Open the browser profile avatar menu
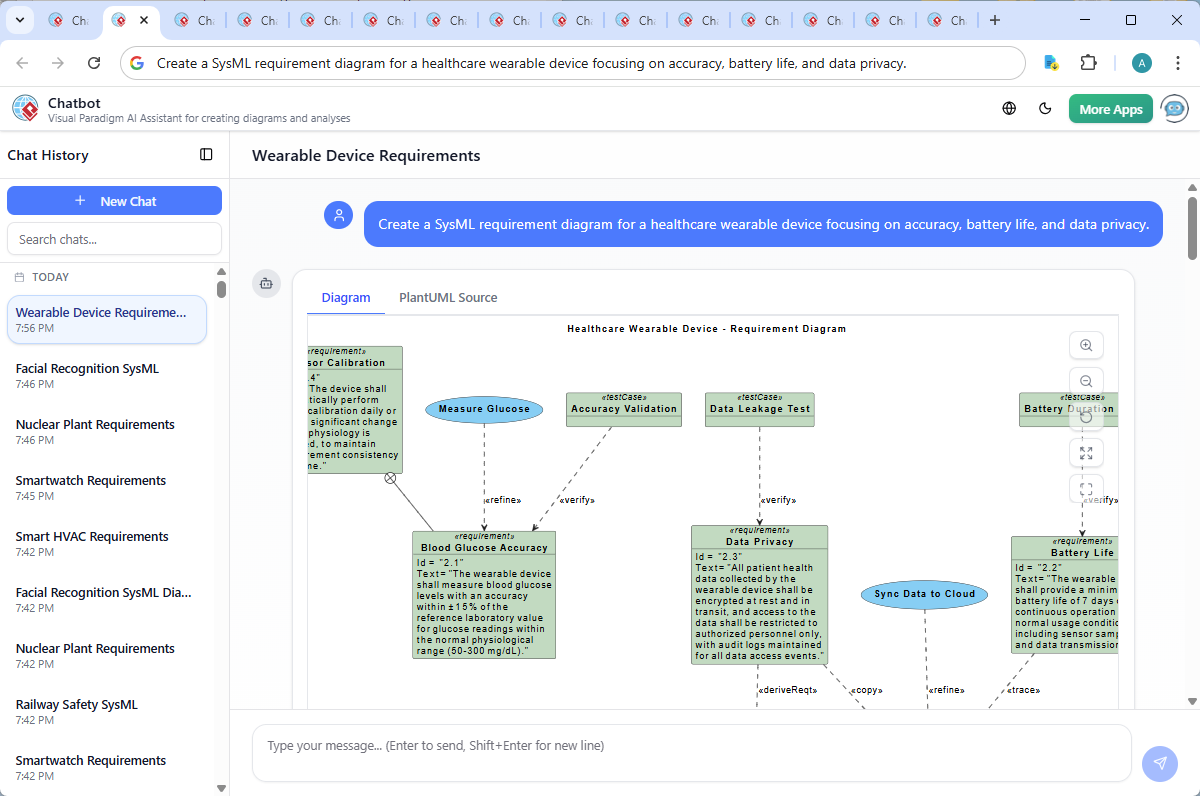Screen dimensions: 1200x796 point(1141,62)
